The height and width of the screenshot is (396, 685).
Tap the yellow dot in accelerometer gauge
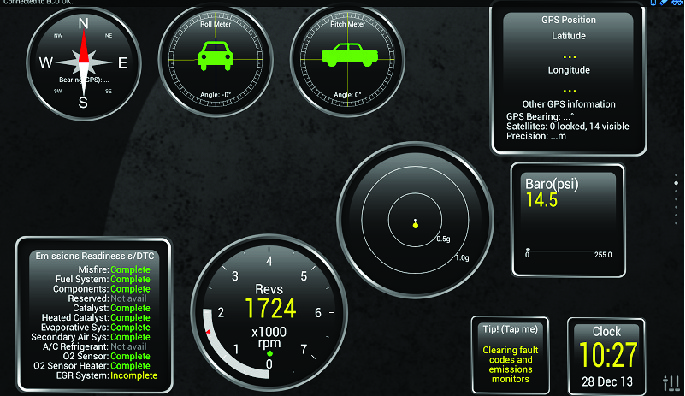pos(415,224)
